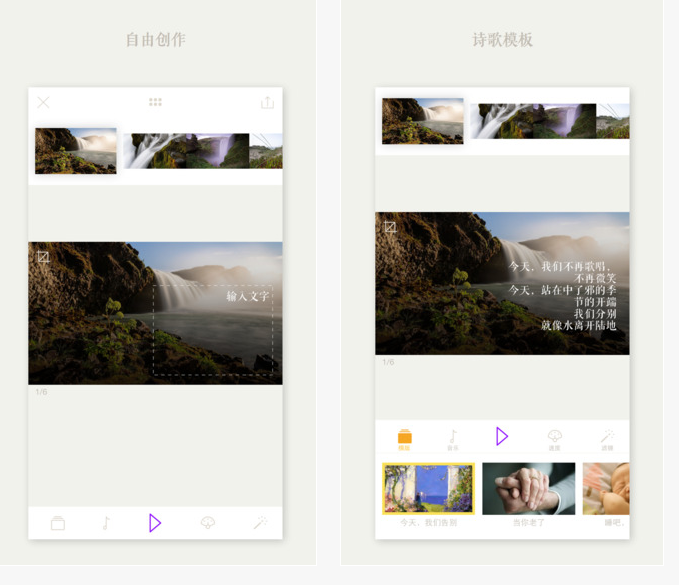The image size is (679, 585).
Task: Tap the cloud-shaped icon in the right toolbar
Action: [x=555, y=438]
